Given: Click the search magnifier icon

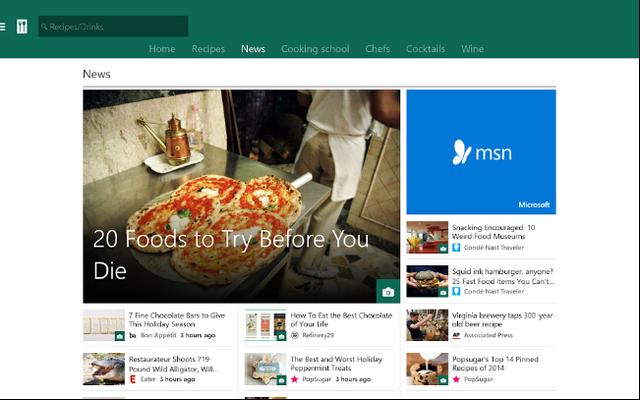Looking at the screenshot, I should click(x=44, y=27).
